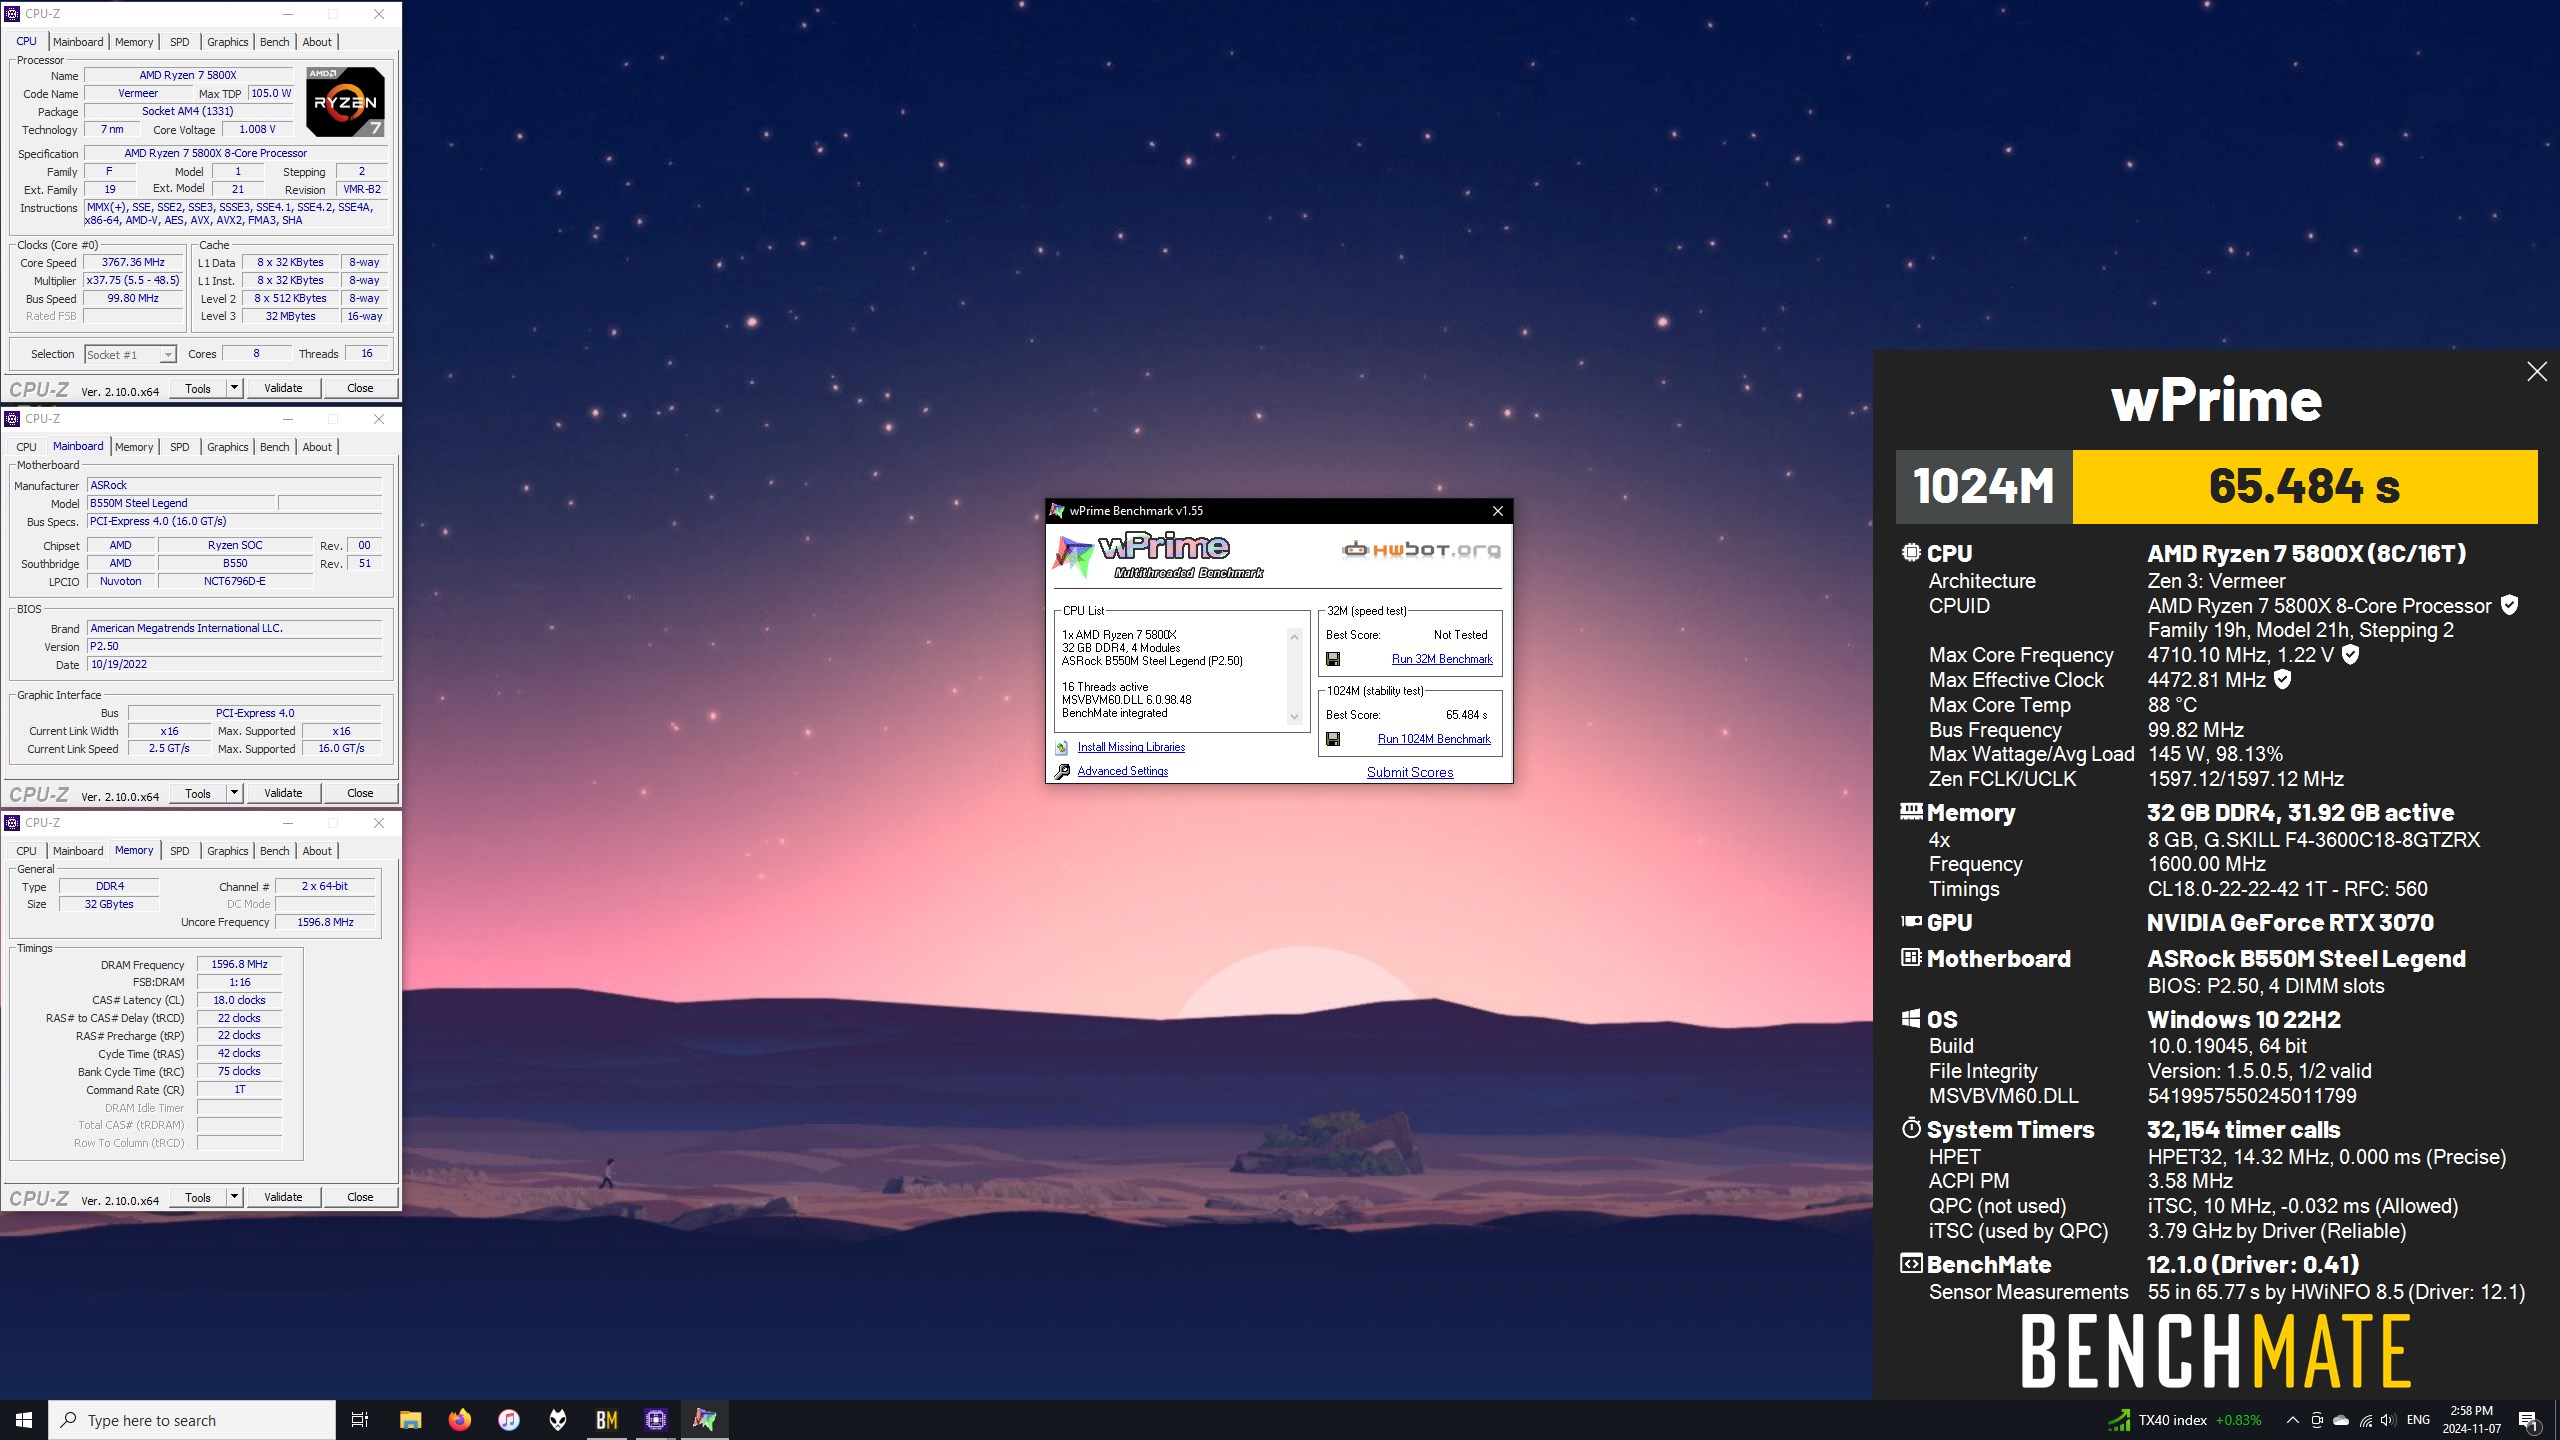Image resolution: width=2560 pixels, height=1440 pixels.
Task: Click the DRAM Frequency value 1596.8 MHz
Action: [x=239, y=965]
